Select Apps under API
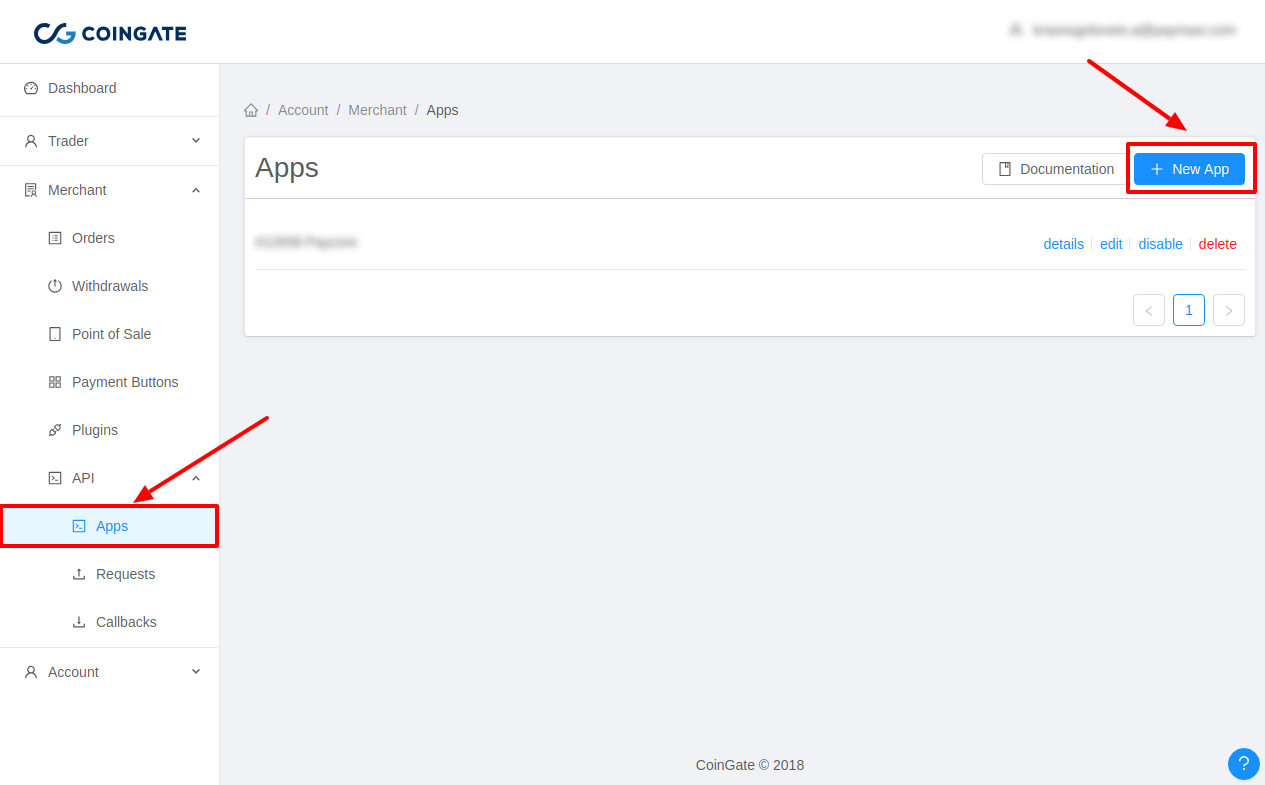 [109, 526]
